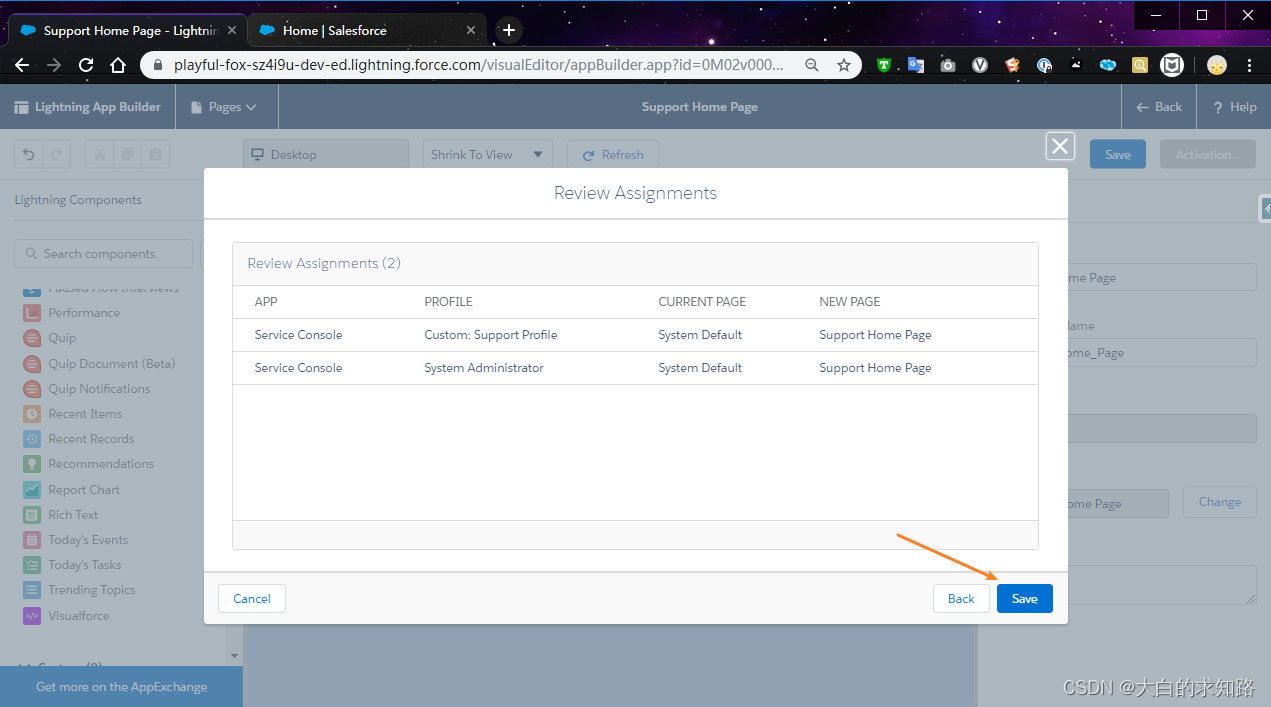This screenshot has height=707, width=1271.
Task: Click Save in the Review Assignments dialog
Action: pos(1025,598)
